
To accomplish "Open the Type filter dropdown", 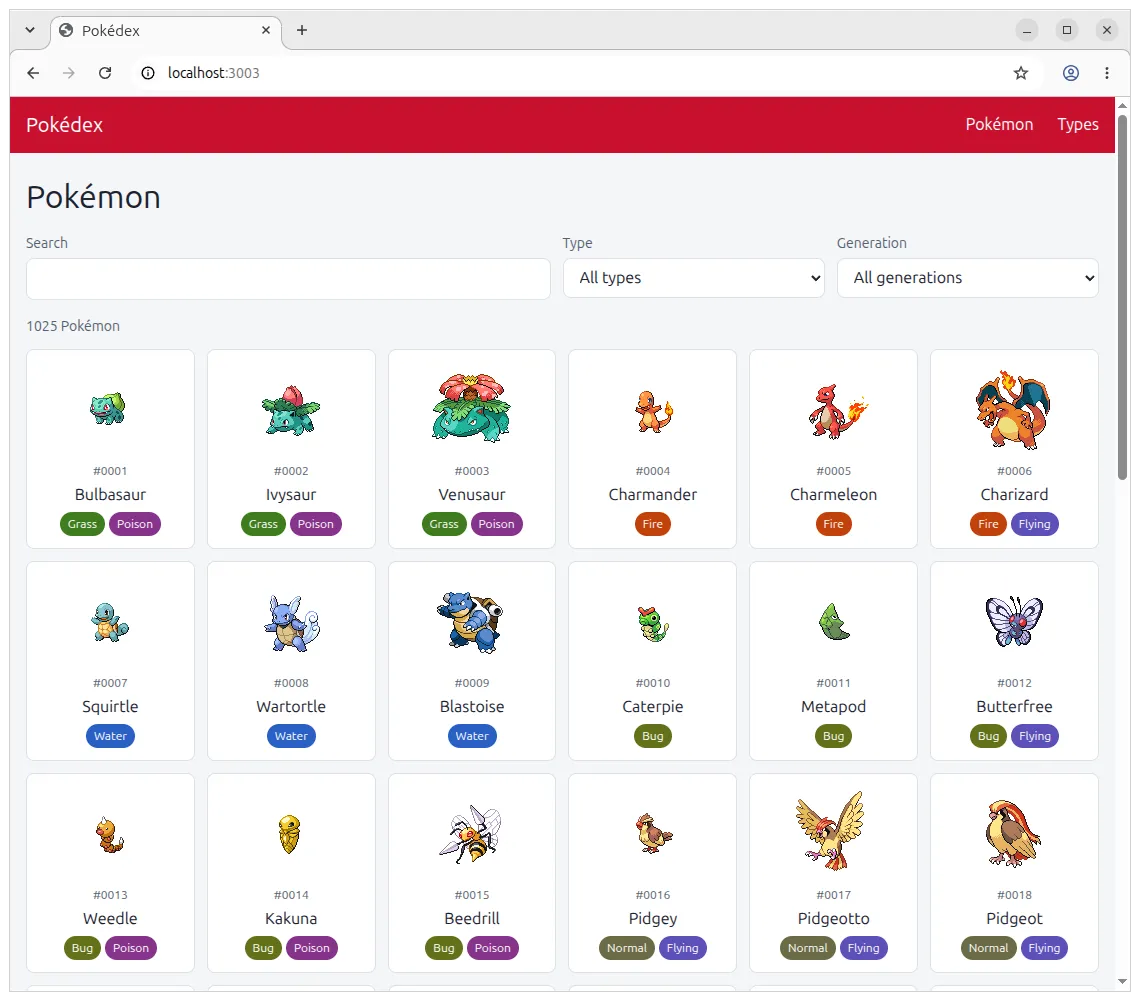I will point(694,278).
